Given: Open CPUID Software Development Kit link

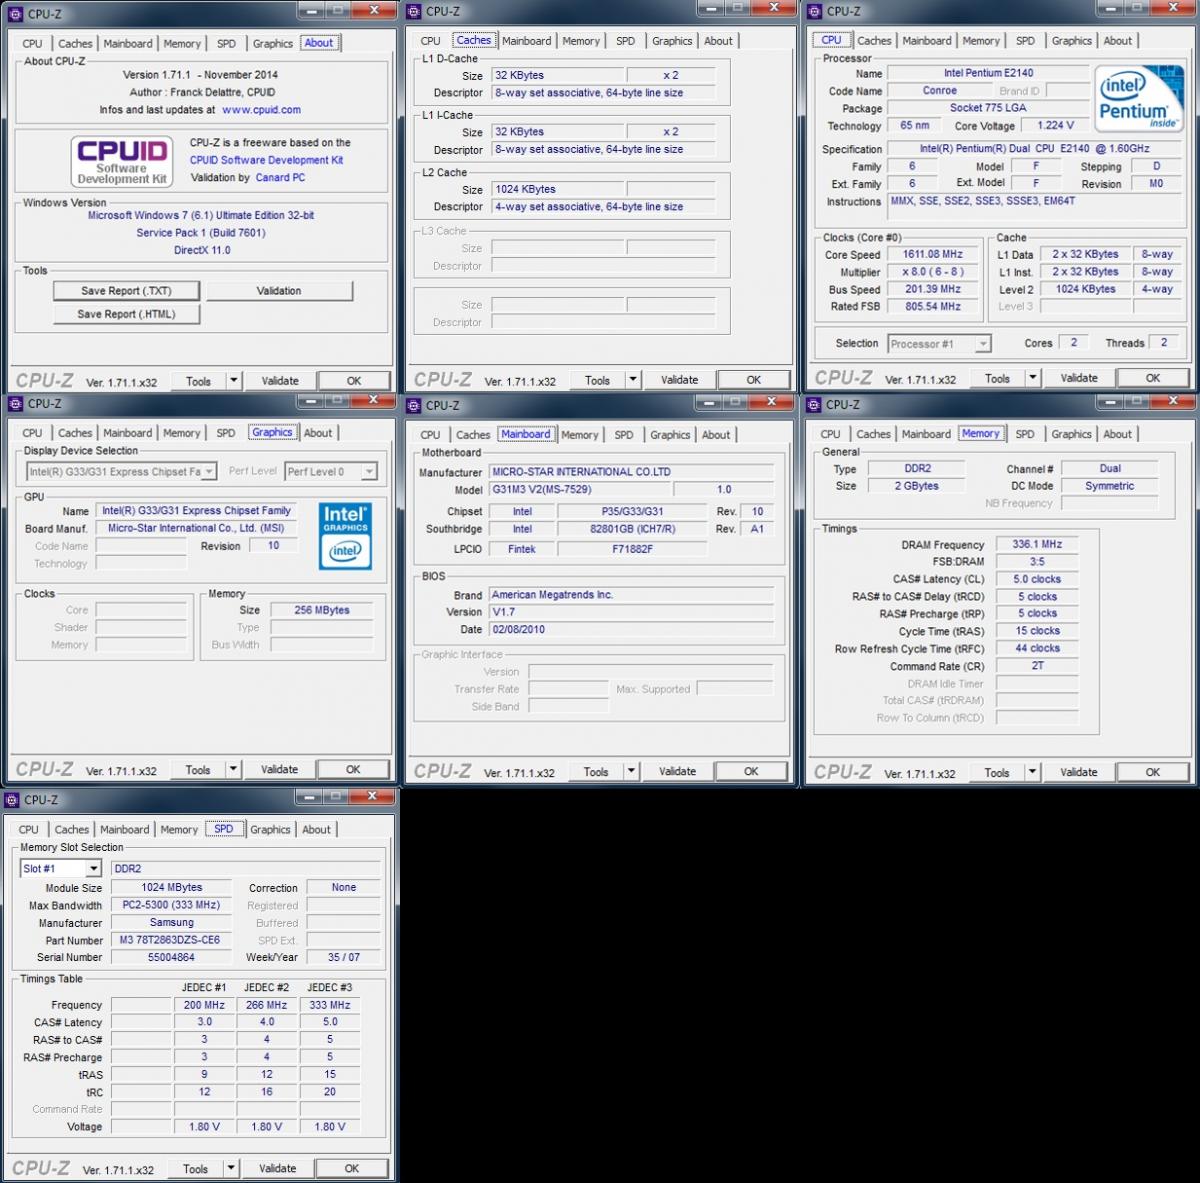Looking at the screenshot, I should tap(266, 160).
